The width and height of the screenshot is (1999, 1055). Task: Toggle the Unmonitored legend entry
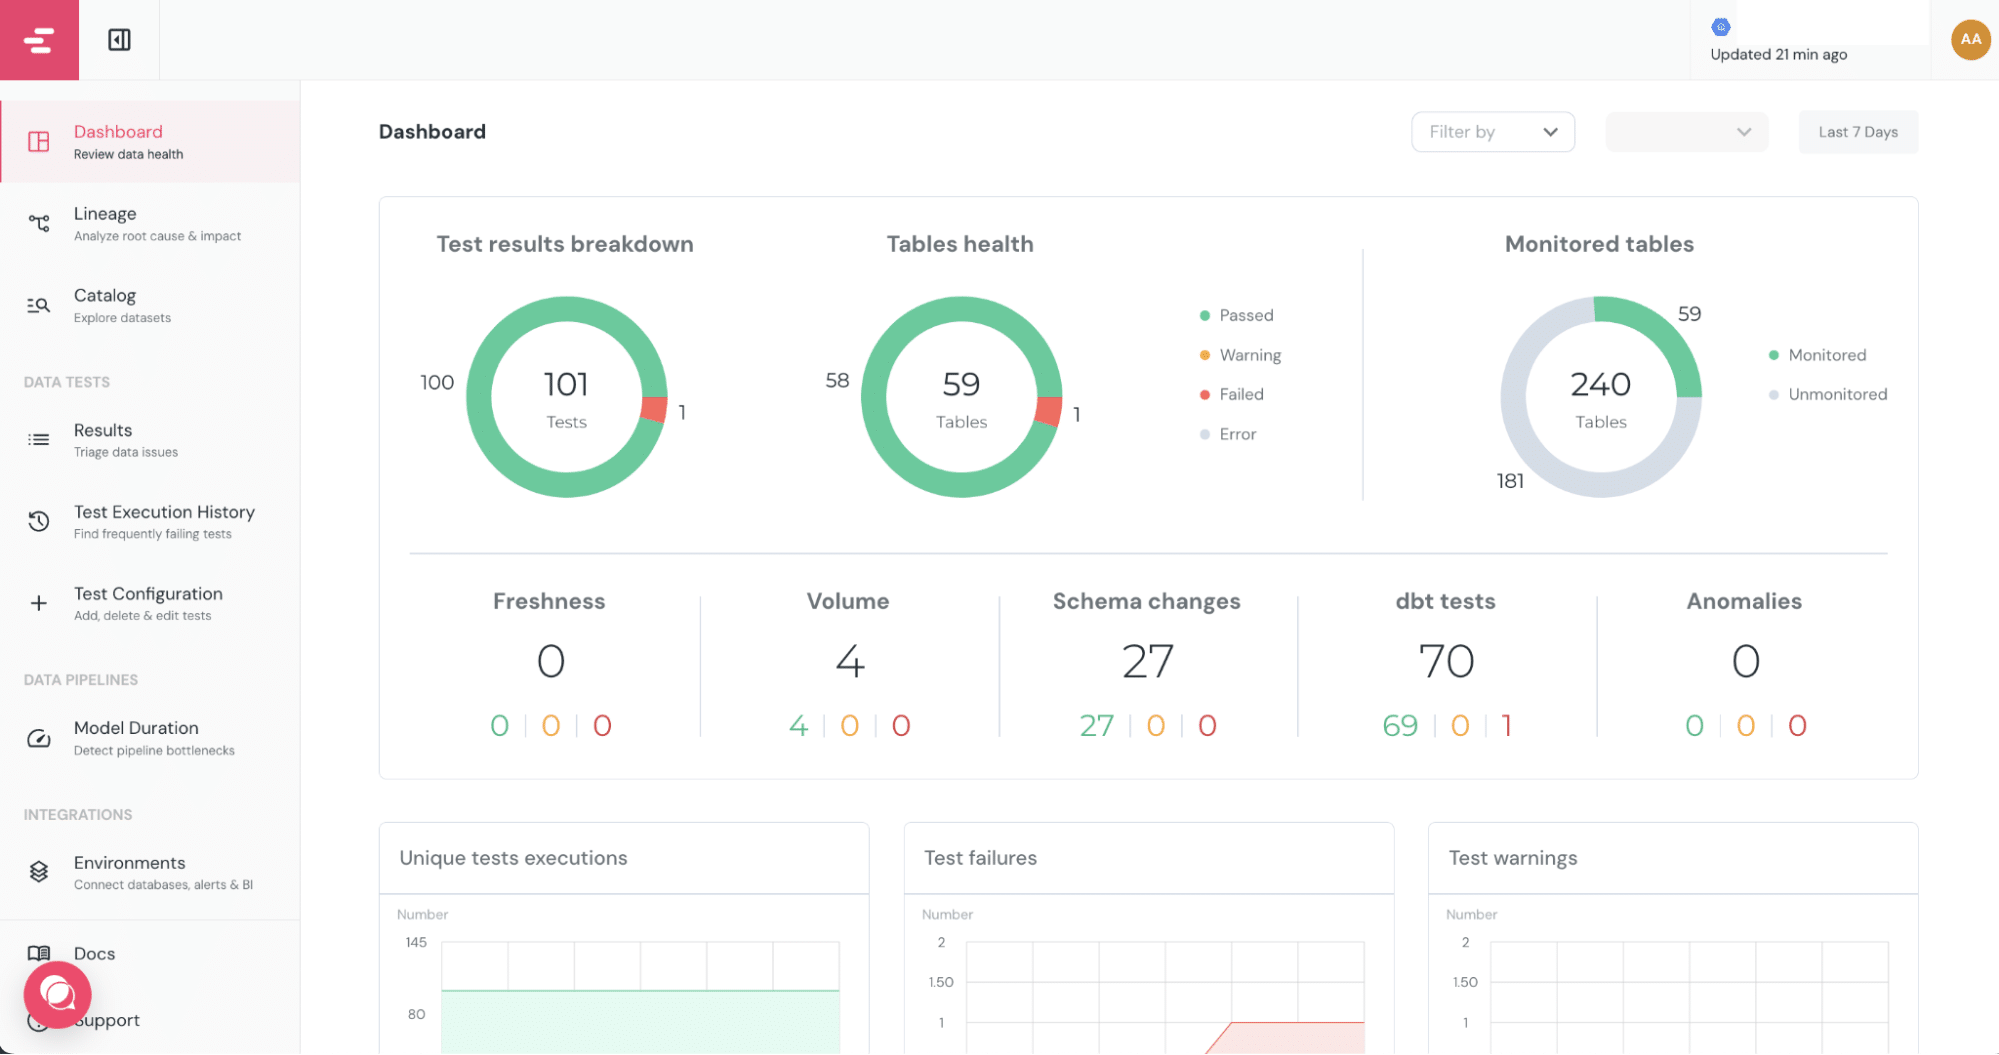[1836, 394]
